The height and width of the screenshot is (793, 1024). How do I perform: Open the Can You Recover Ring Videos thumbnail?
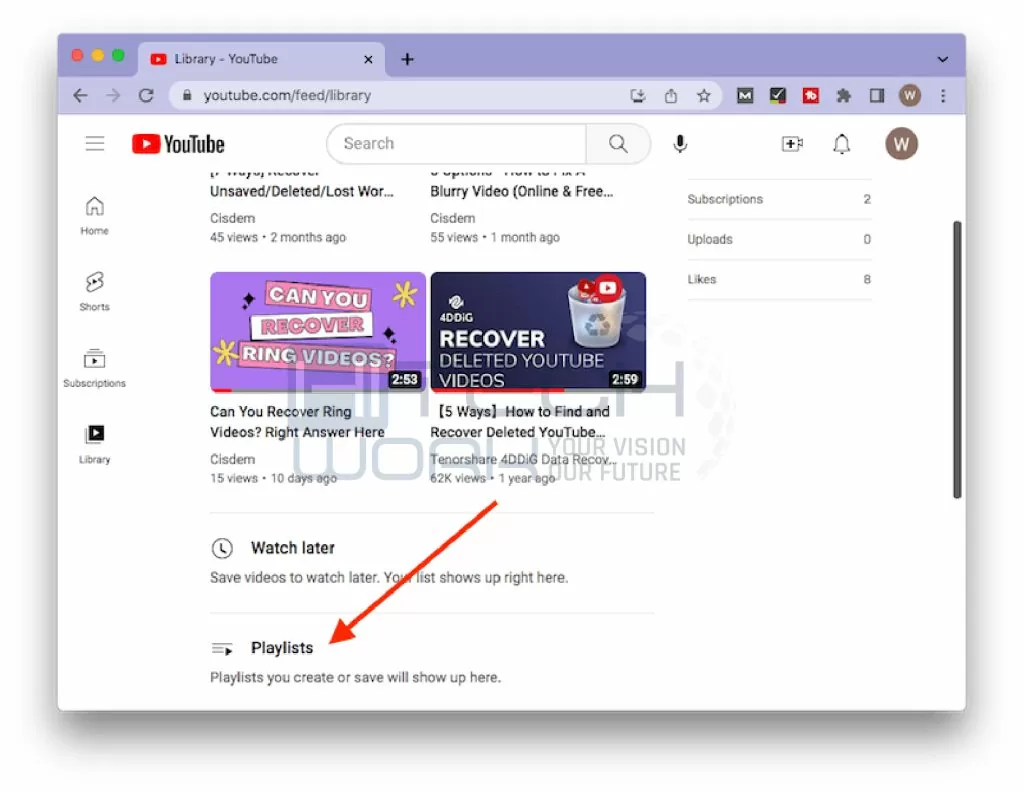click(317, 332)
